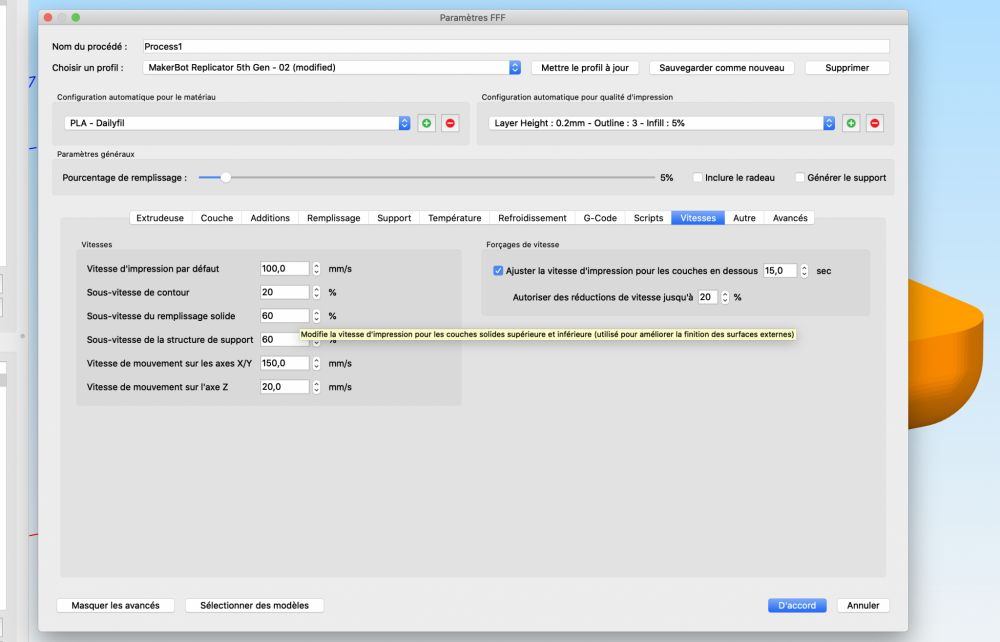This screenshot has height=642, width=1000.
Task: Add a new print quality configuration
Action: pyautogui.click(x=851, y=123)
